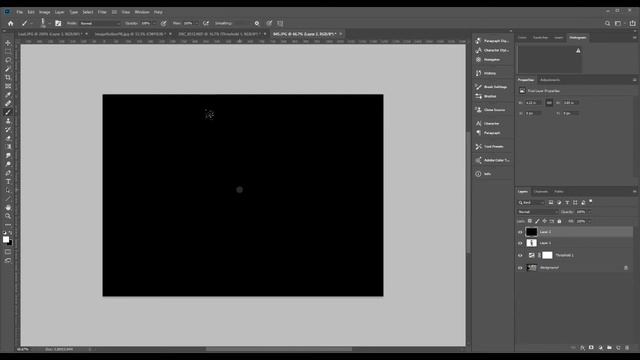The height and width of the screenshot is (360, 640).
Task: Select the Crop tool
Action: [8, 78]
